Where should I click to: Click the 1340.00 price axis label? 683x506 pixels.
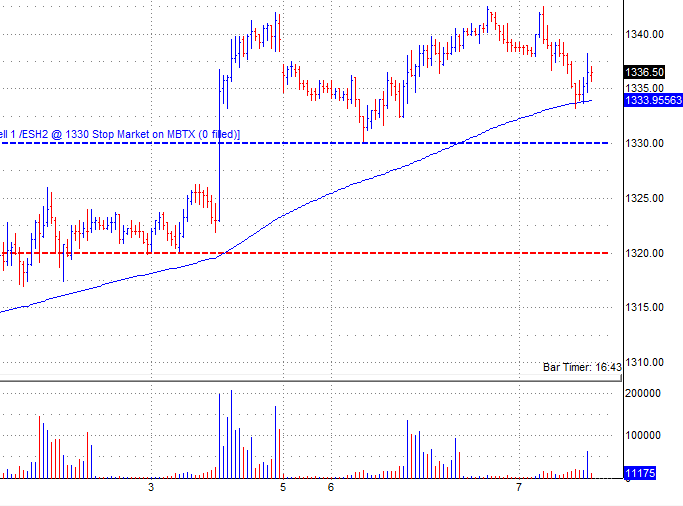coord(644,34)
